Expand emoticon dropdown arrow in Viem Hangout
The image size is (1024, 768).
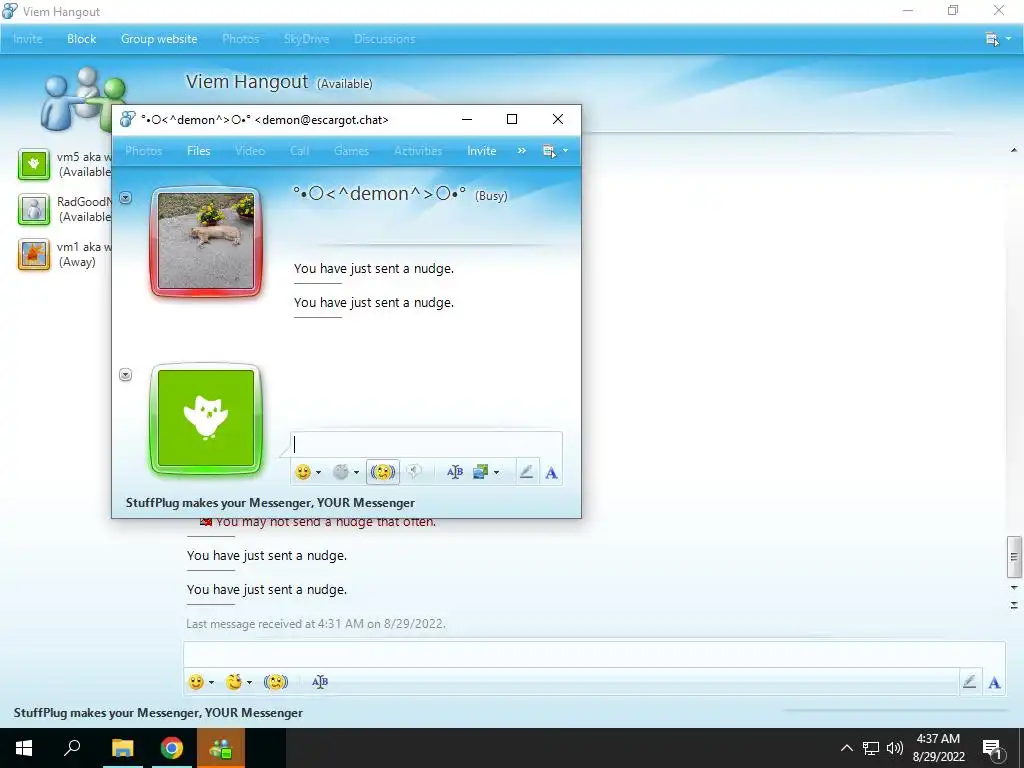211,682
